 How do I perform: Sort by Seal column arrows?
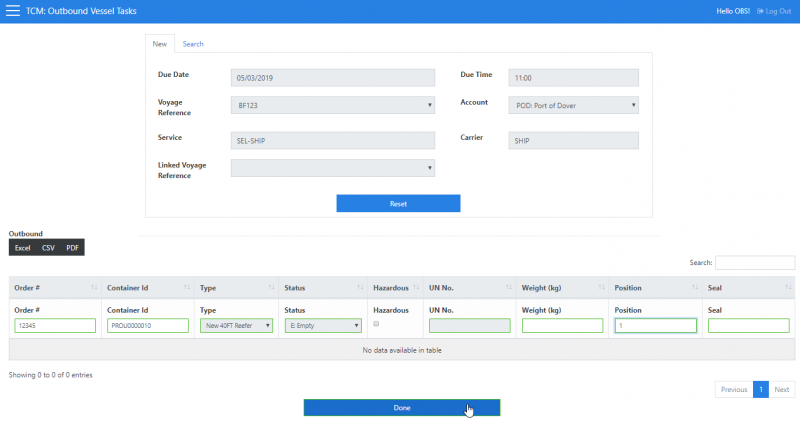(x=788, y=288)
